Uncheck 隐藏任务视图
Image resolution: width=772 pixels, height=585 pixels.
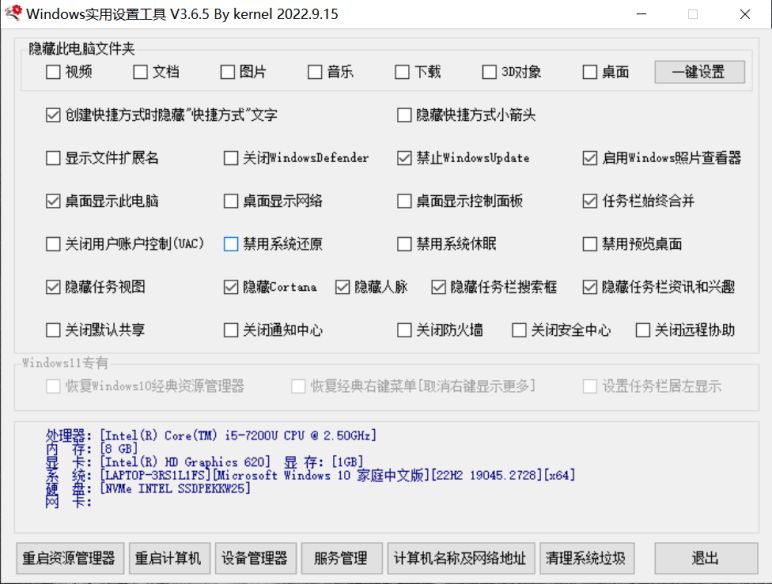(x=53, y=287)
